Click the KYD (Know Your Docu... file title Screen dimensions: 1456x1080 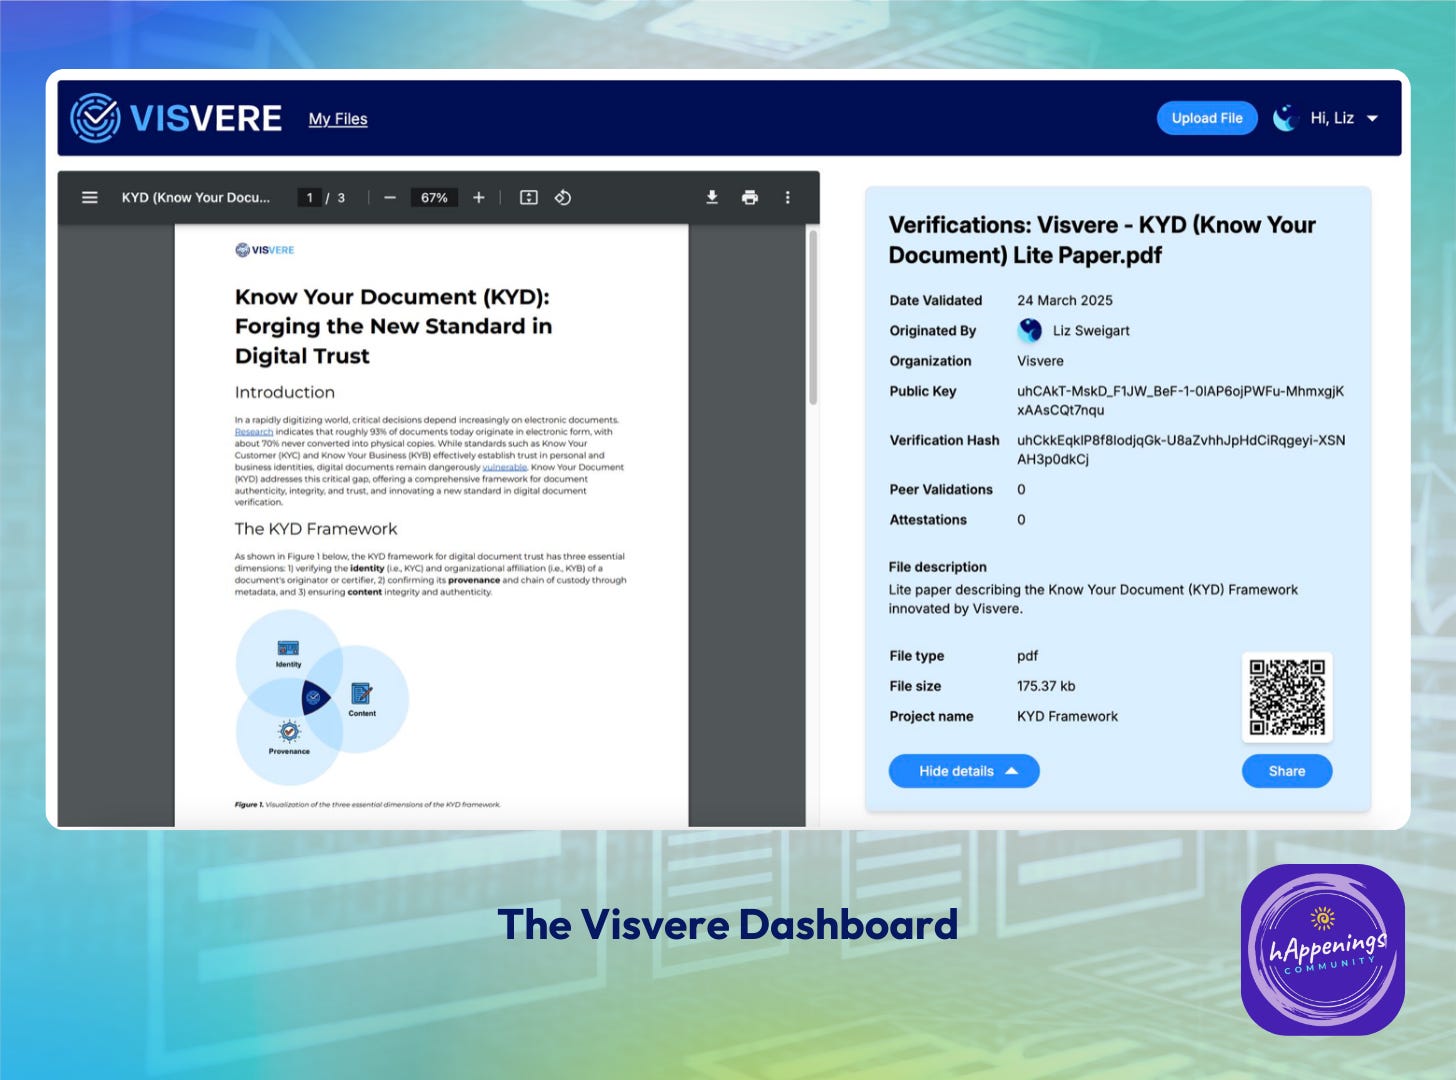click(x=196, y=198)
